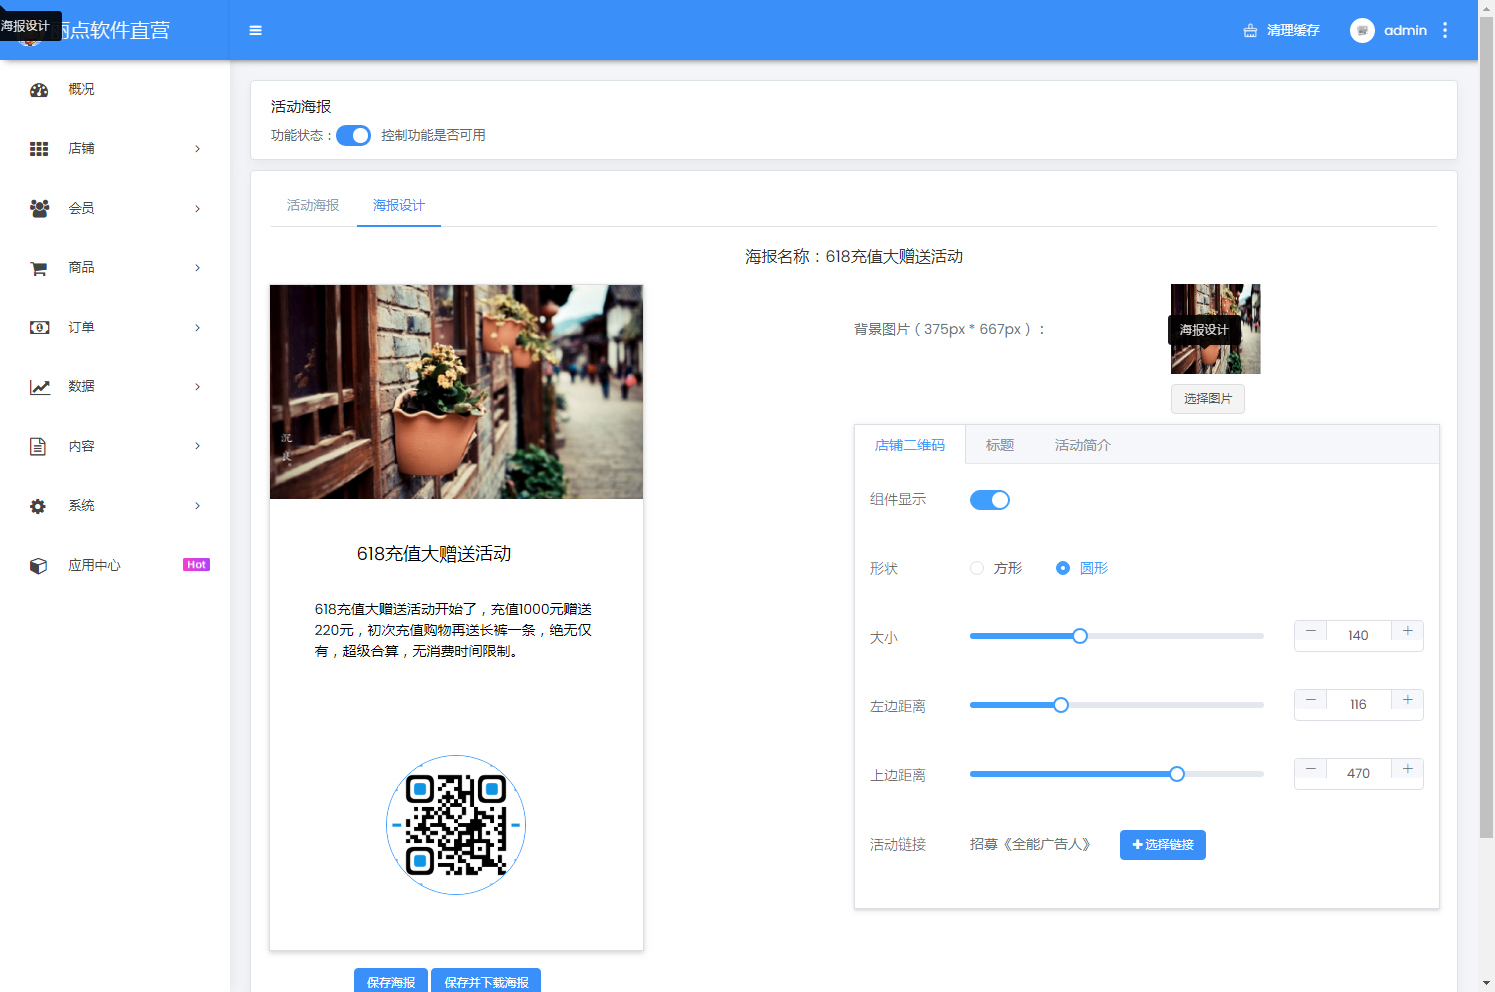This screenshot has height=992, width=1495.
Task: Increase 大小 value with plus button
Action: coord(1407,631)
